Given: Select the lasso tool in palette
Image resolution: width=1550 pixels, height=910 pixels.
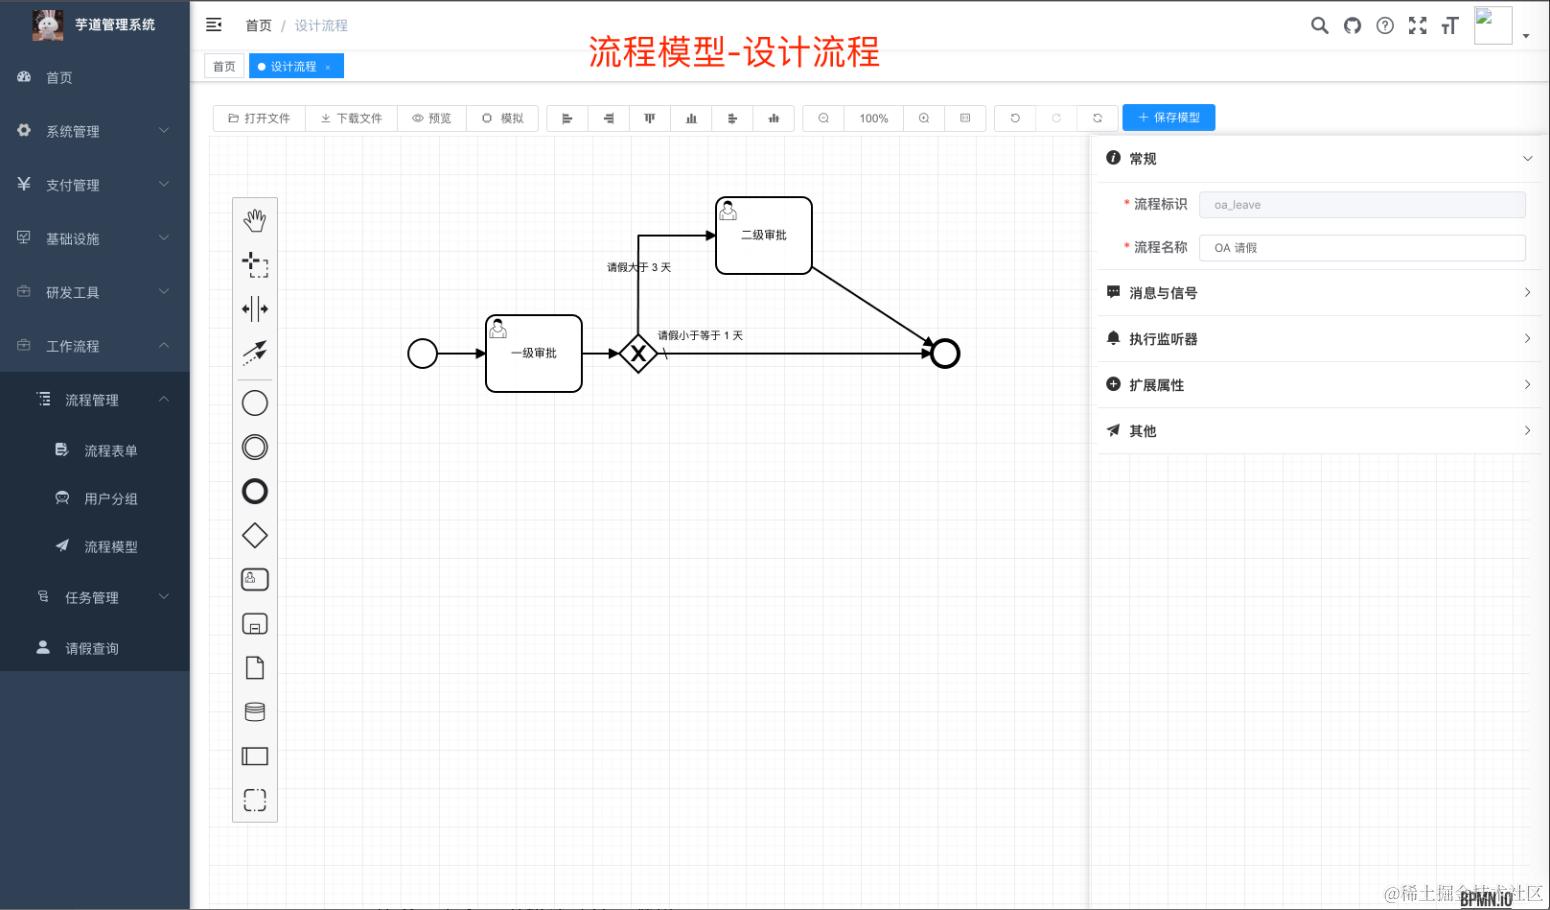Looking at the screenshot, I should [255, 264].
